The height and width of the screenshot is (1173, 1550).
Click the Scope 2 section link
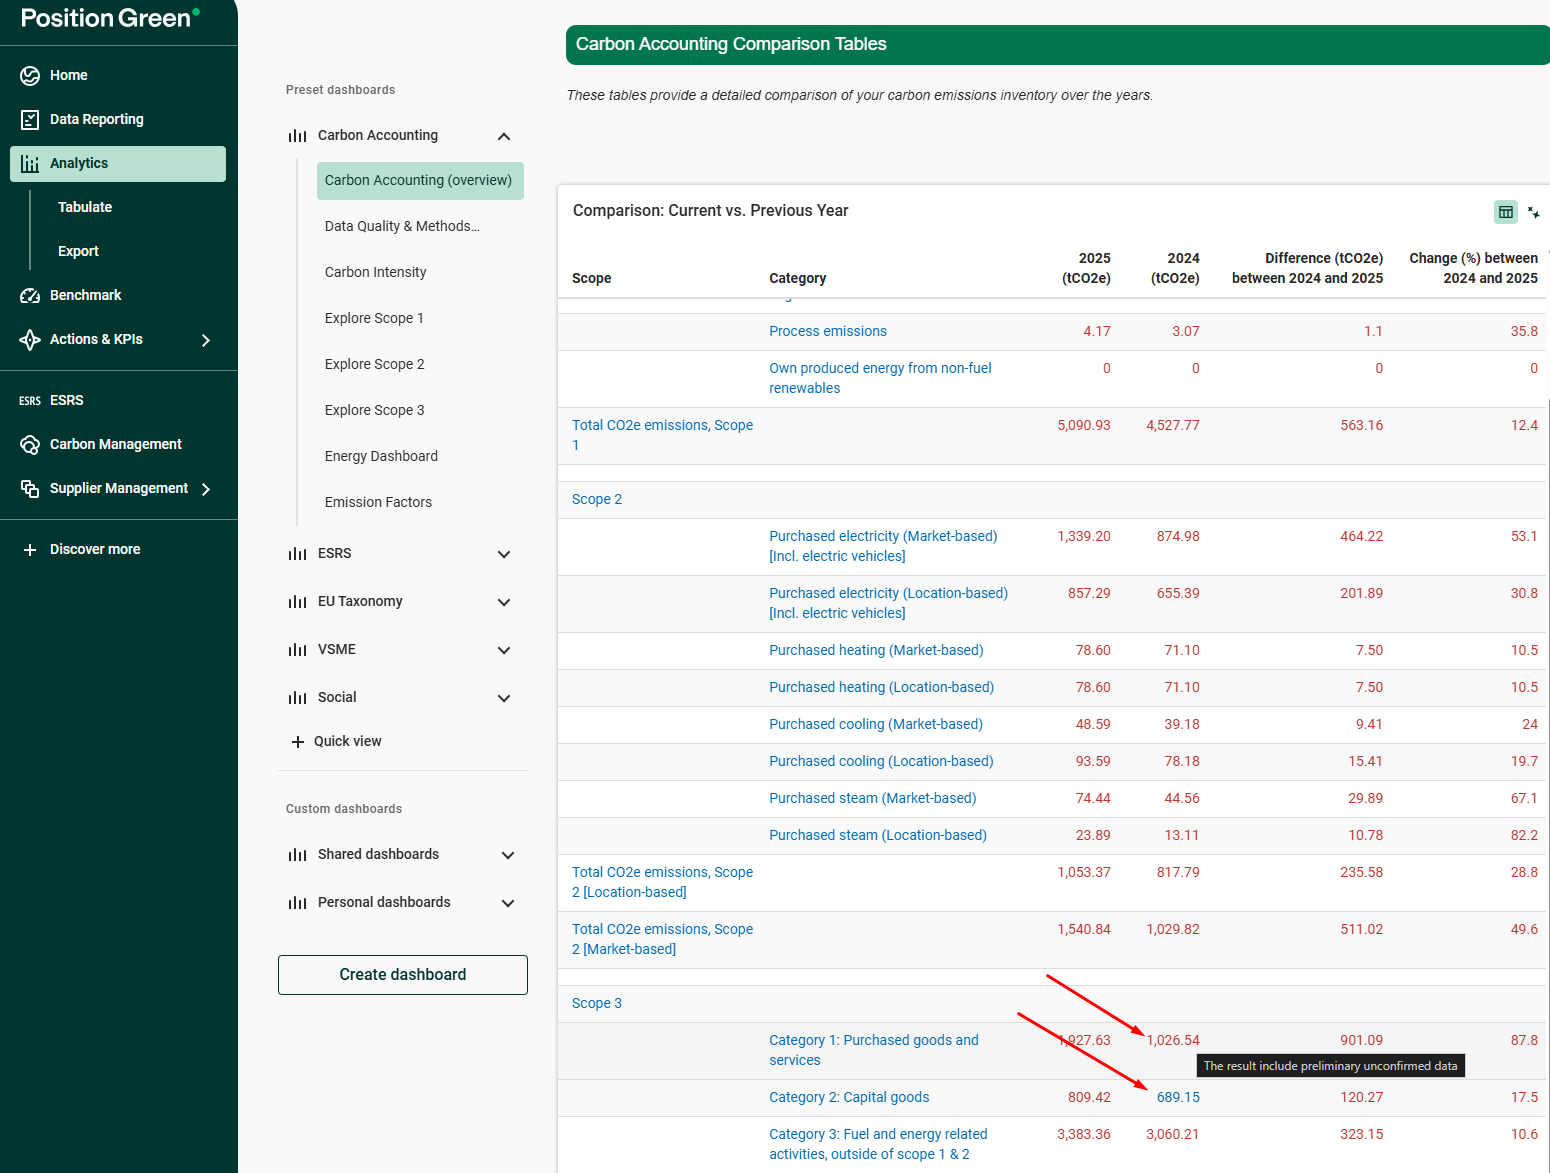[597, 499]
